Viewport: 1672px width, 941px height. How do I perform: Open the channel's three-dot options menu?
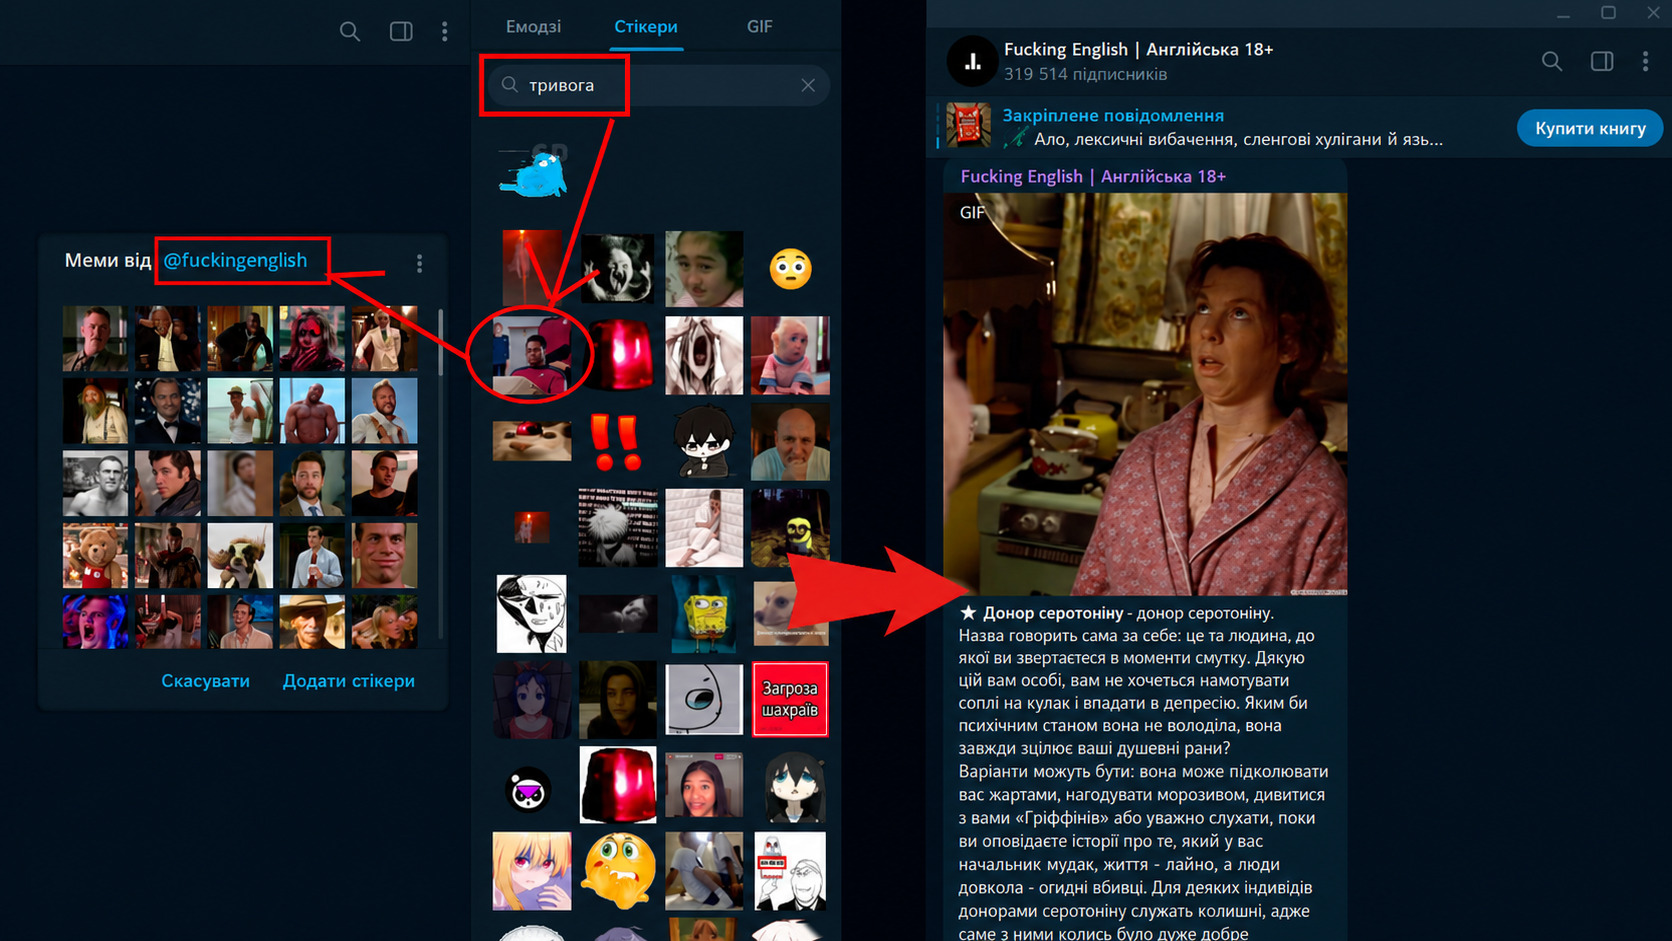click(1645, 62)
